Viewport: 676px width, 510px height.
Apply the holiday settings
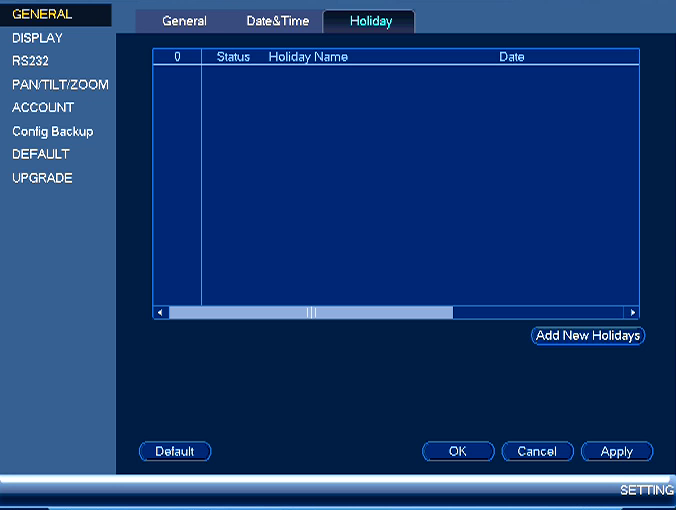point(617,451)
